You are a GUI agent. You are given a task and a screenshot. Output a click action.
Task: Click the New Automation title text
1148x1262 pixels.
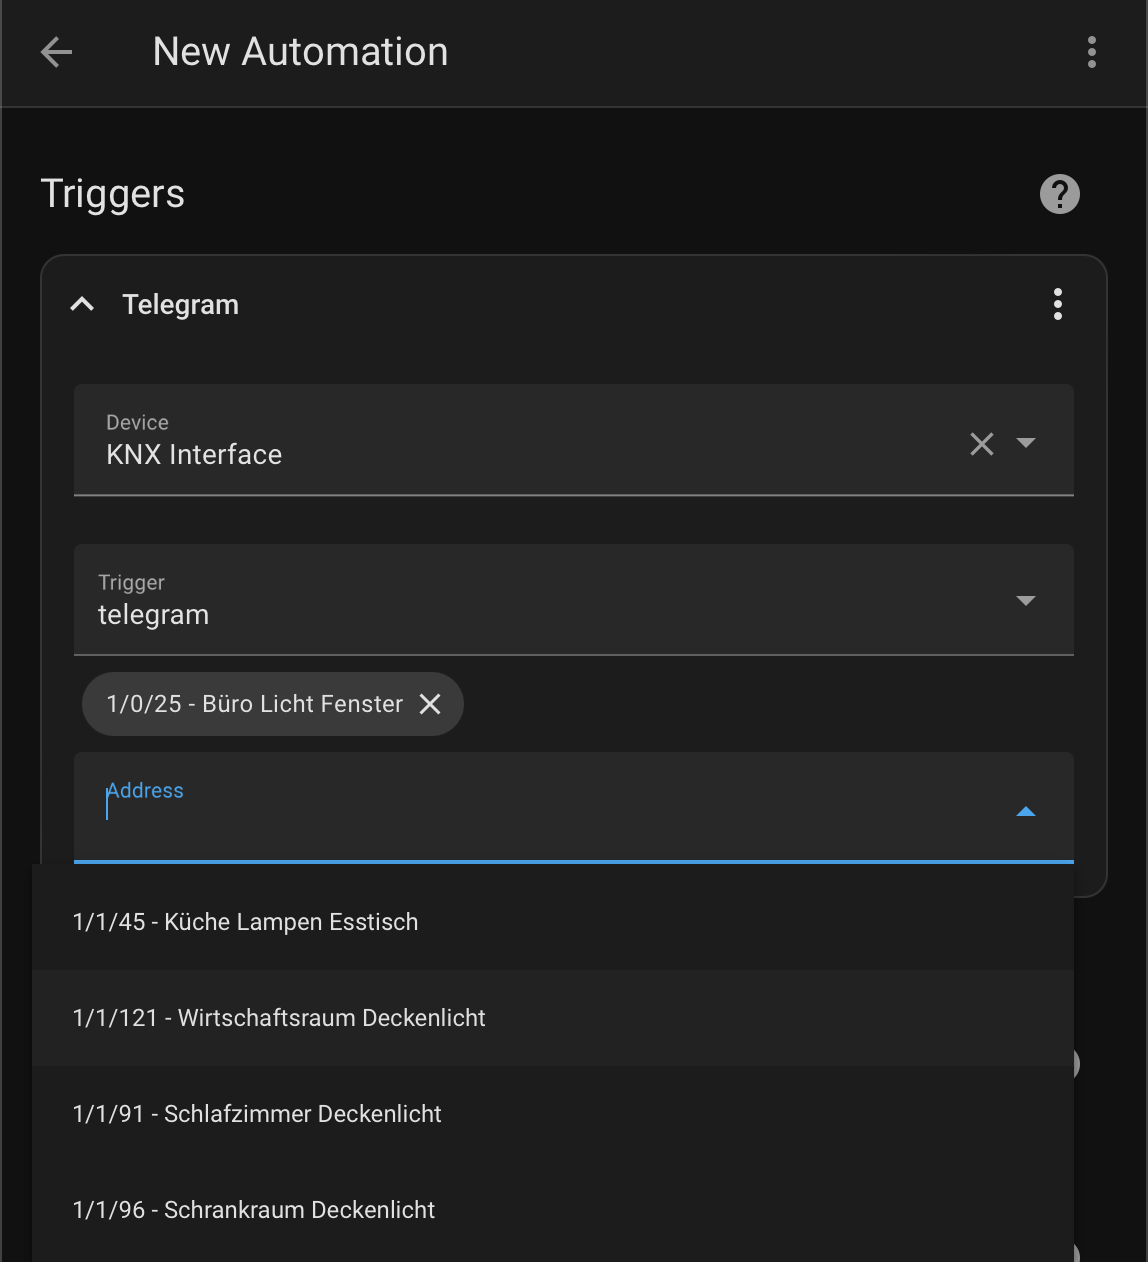coord(300,52)
